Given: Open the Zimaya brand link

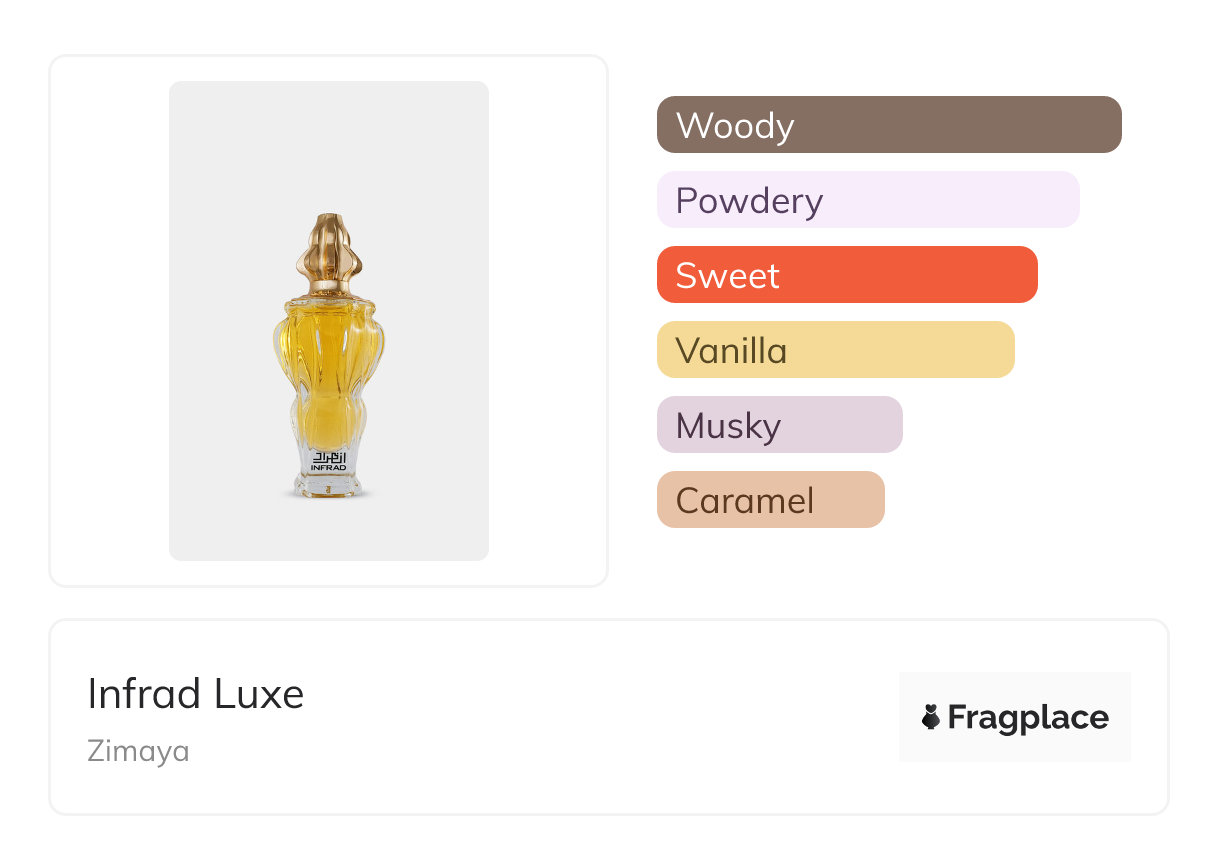Looking at the screenshot, I should click(138, 750).
